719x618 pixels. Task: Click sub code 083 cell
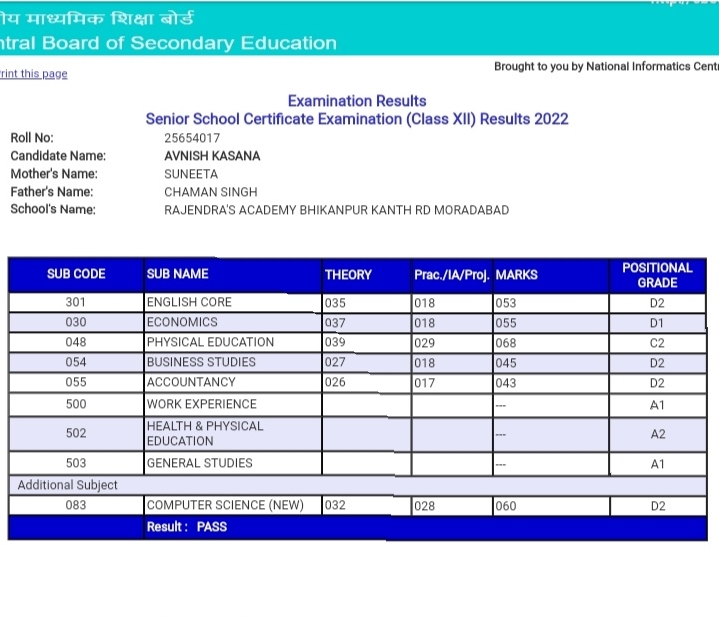point(76,505)
